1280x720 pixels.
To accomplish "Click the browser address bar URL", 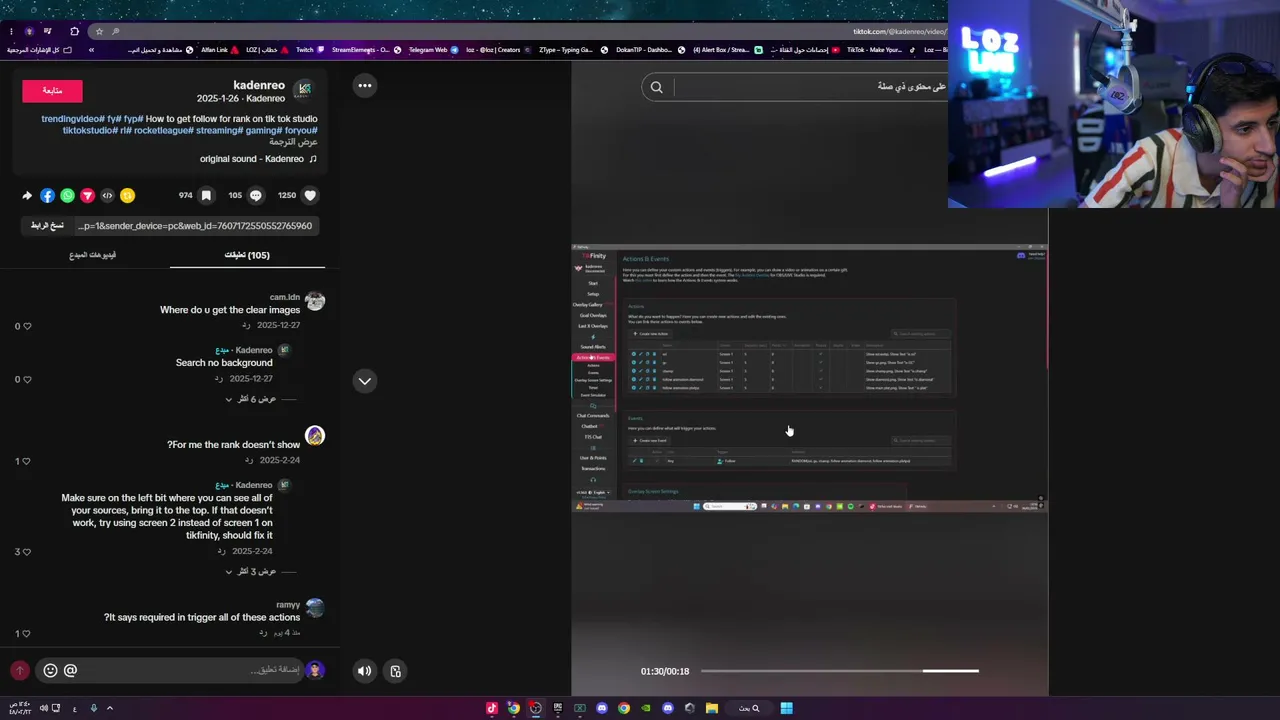I will click(x=899, y=31).
